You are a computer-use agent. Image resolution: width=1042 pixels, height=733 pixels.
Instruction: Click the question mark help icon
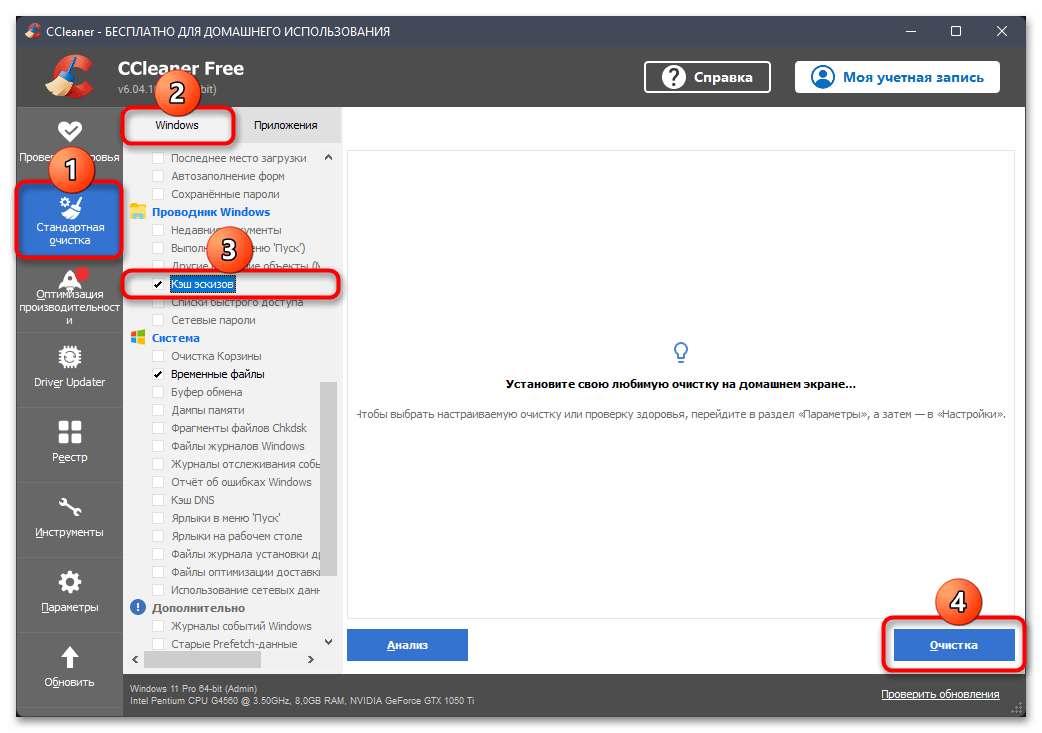coord(673,77)
